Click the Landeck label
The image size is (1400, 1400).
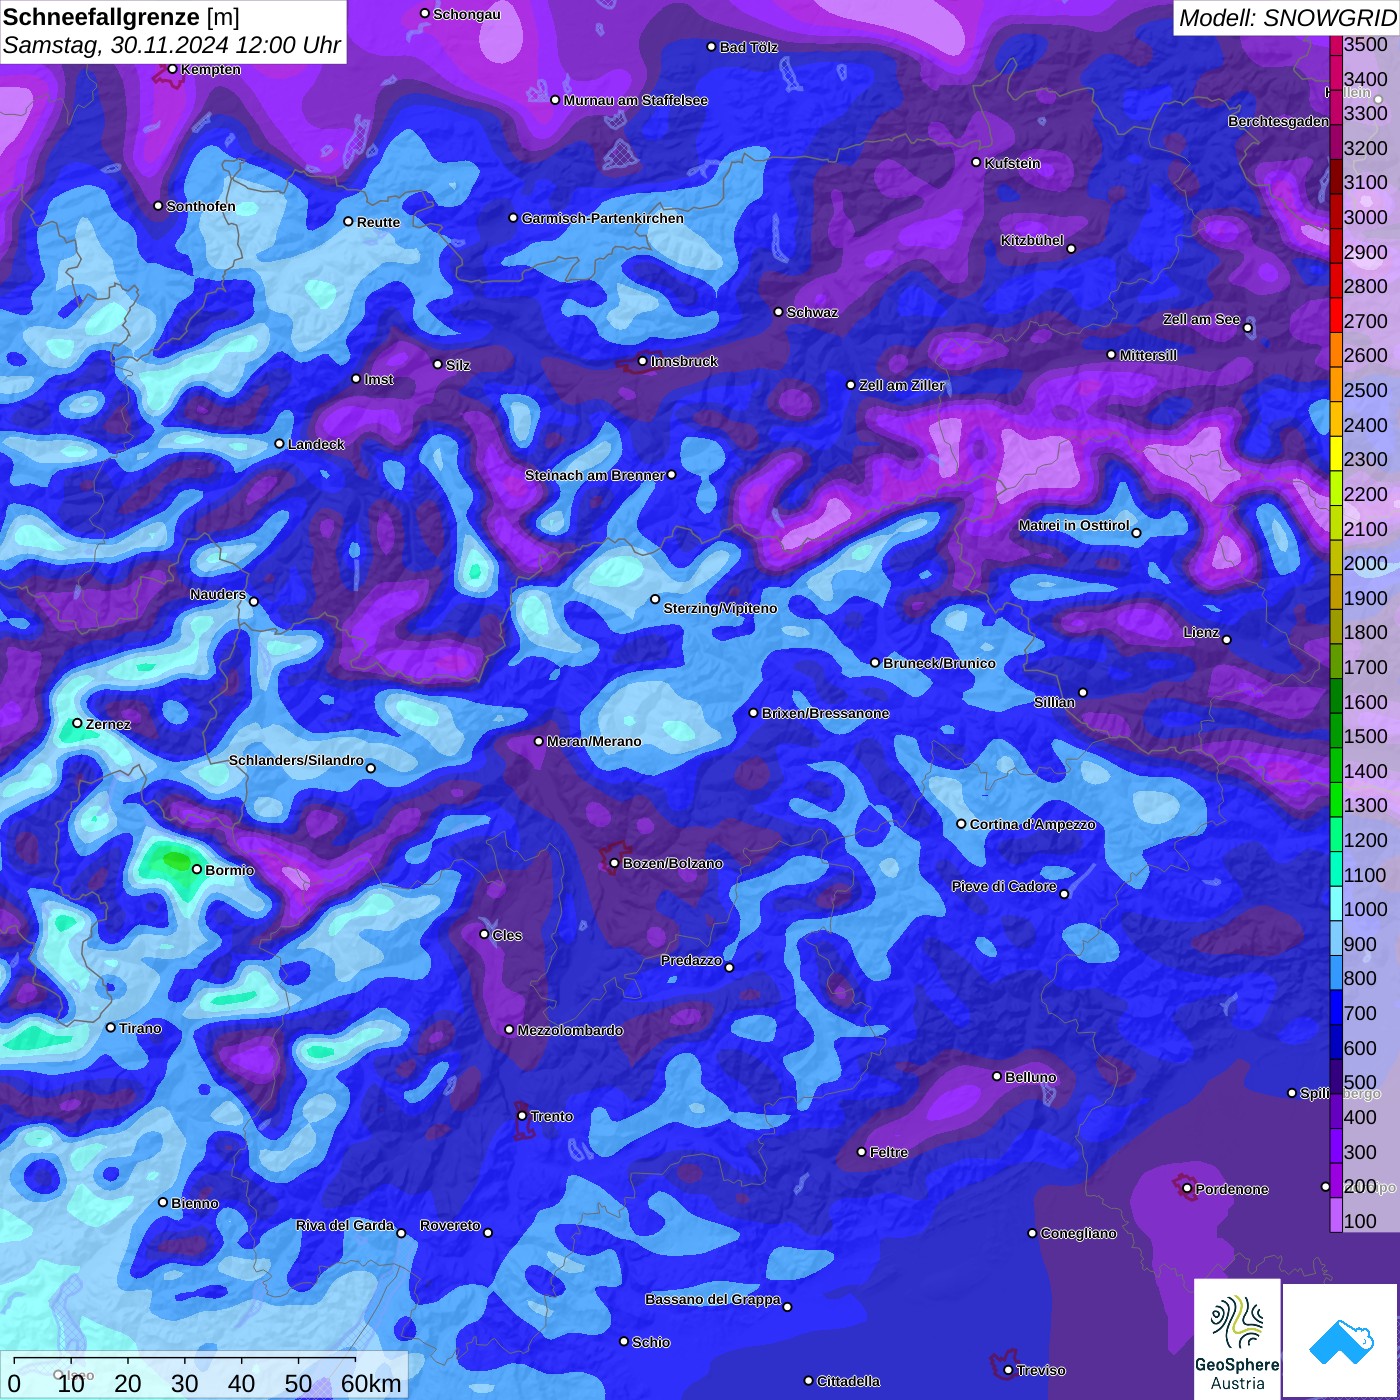click(316, 444)
